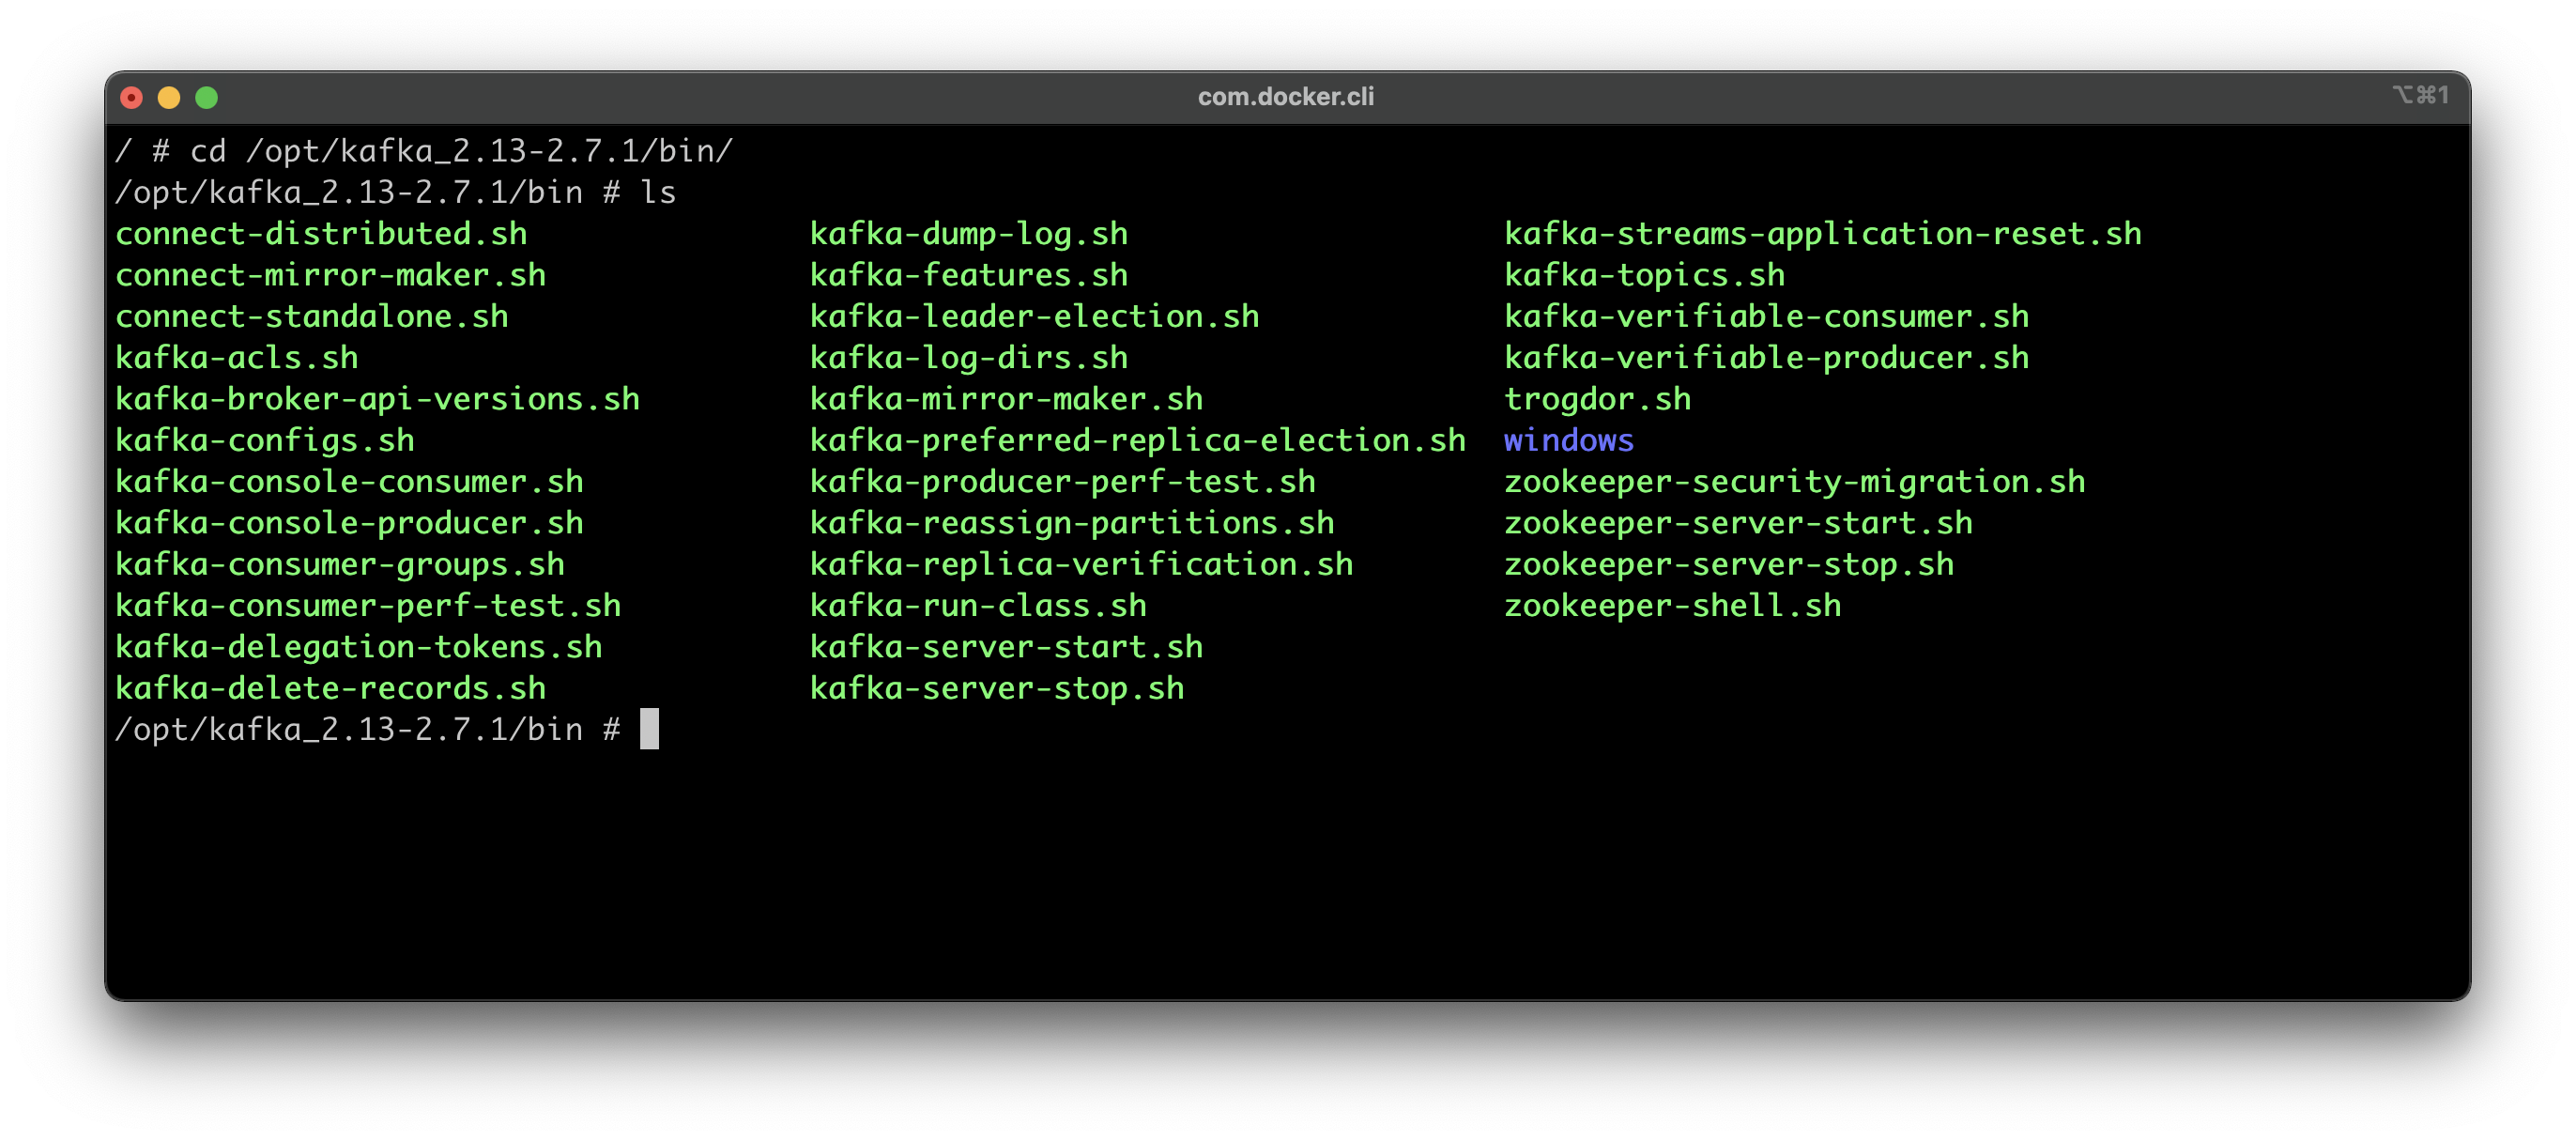Screen dimensions: 2576x1140
Task: Click zookeeper-shell.sh filename
Action: tap(1672, 606)
